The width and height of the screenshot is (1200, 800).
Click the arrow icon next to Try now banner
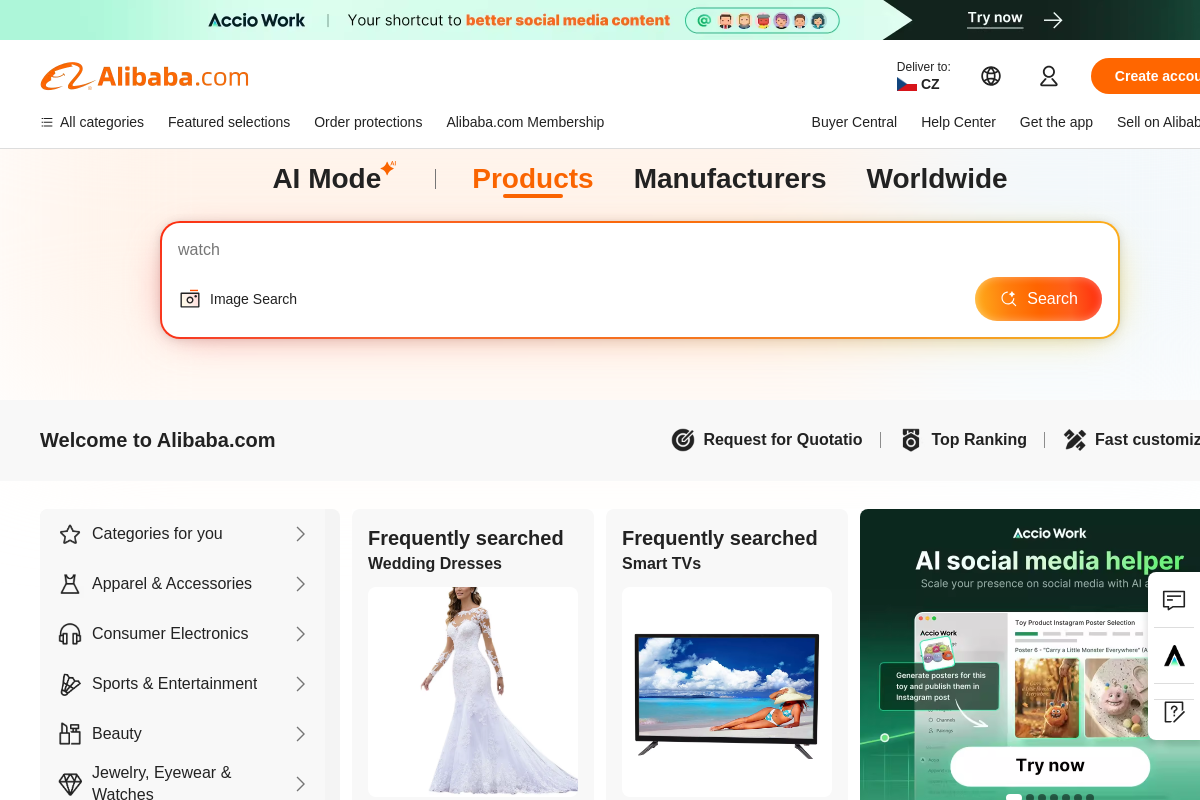(1052, 20)
